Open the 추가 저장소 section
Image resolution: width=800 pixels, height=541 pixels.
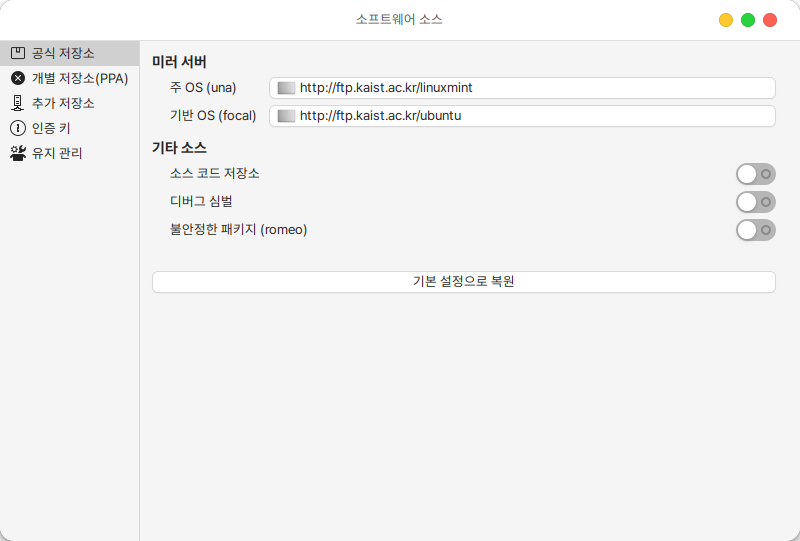tap(63, 103)
